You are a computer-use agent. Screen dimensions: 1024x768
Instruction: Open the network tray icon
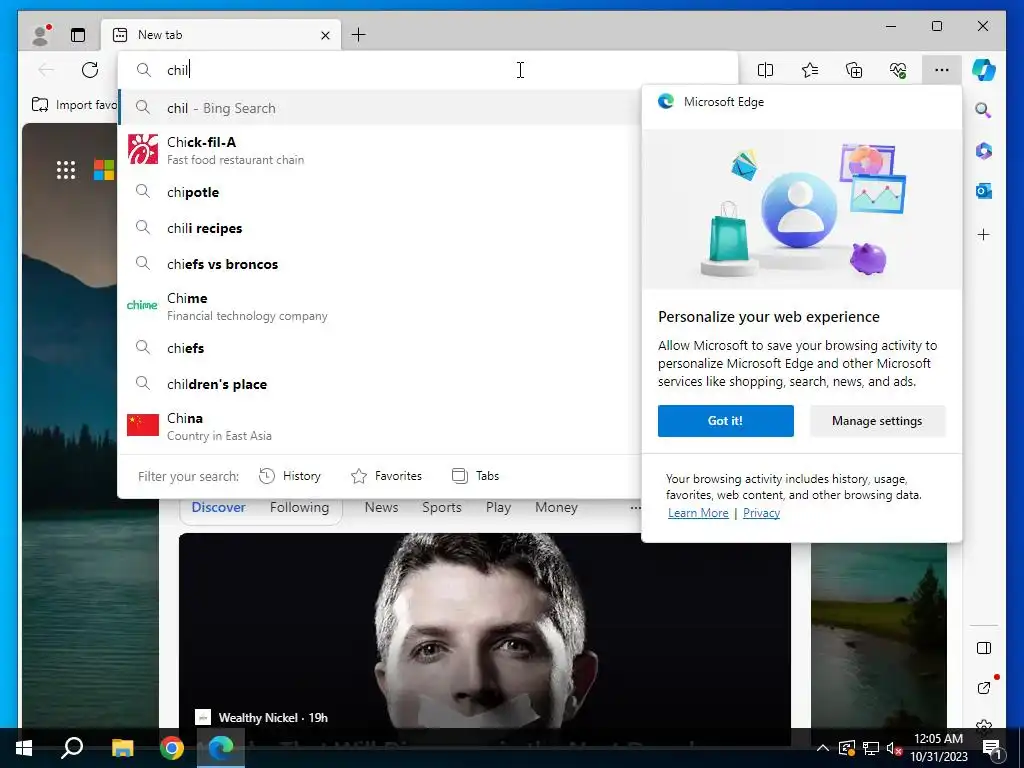pos(871,748)
